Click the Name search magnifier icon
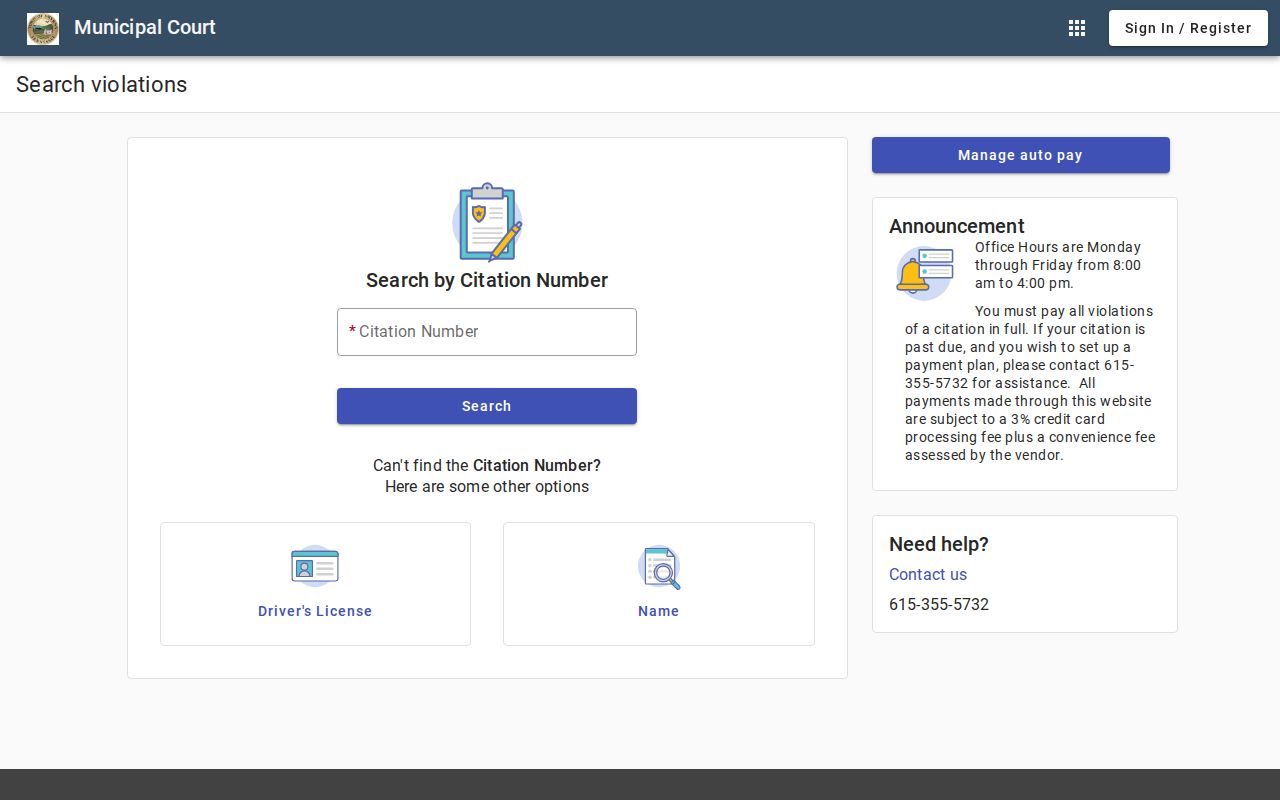 tap(659, 567)
